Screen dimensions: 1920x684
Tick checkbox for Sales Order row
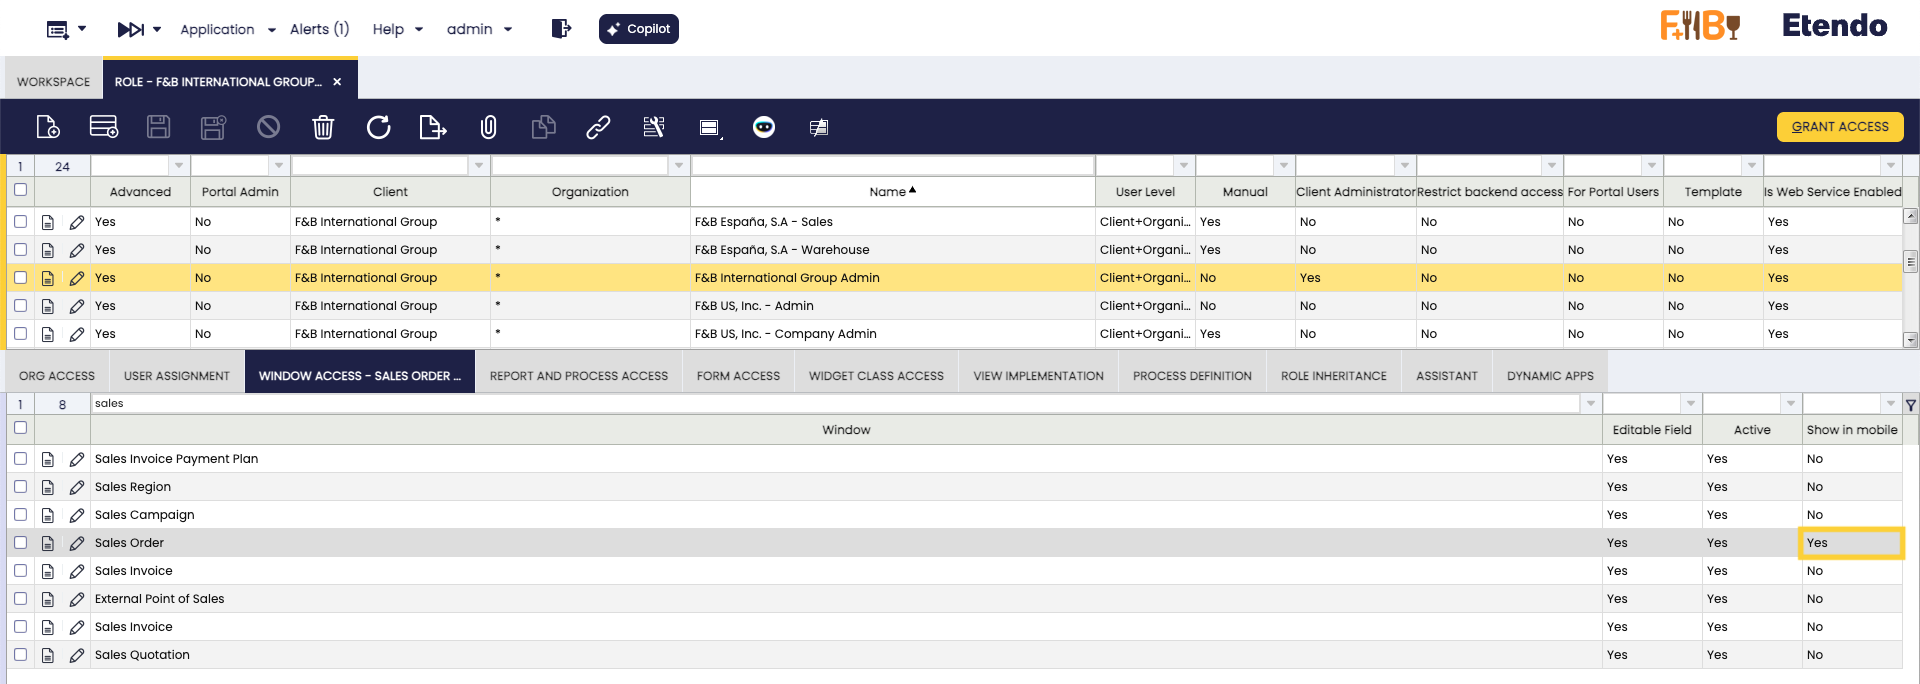point(20,542)
